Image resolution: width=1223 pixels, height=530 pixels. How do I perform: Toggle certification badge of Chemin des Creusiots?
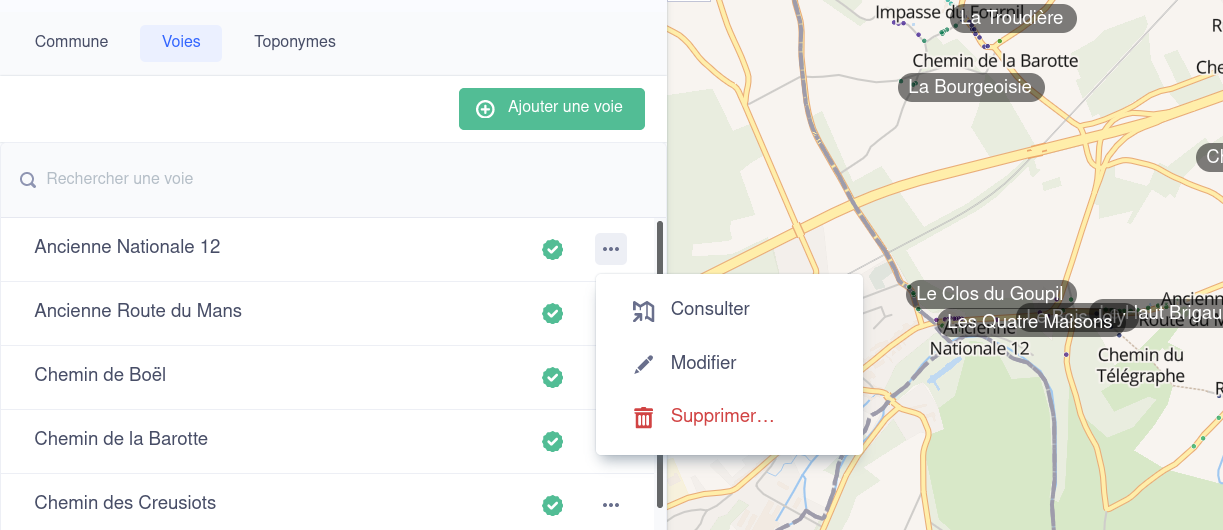[552, 505]
